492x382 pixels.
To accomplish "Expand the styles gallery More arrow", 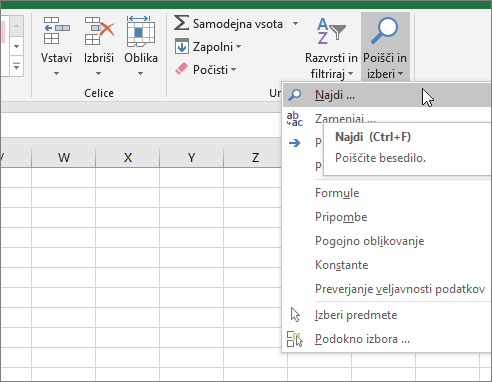I will tap(16, 67).
